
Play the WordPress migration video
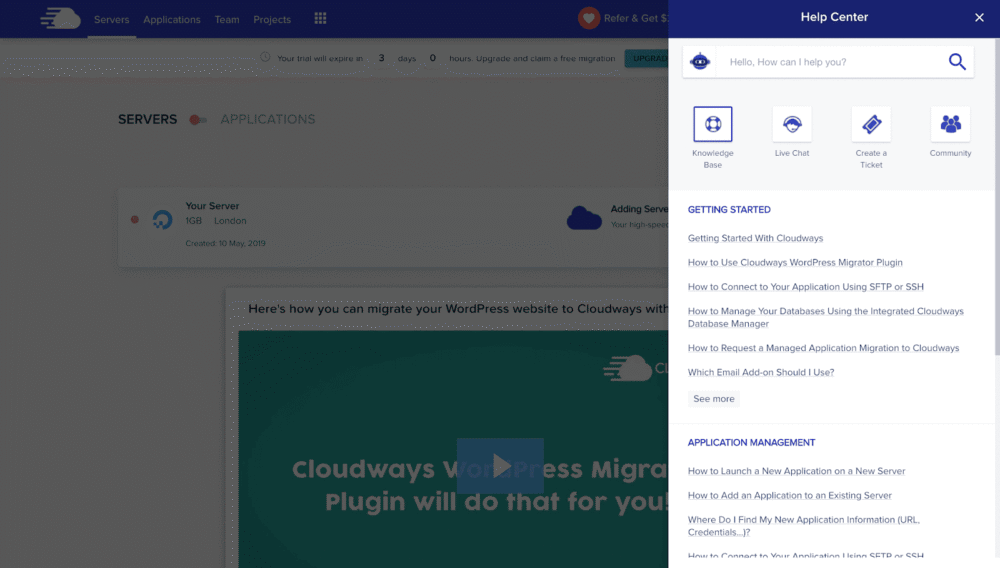click(x=500, y=465)
